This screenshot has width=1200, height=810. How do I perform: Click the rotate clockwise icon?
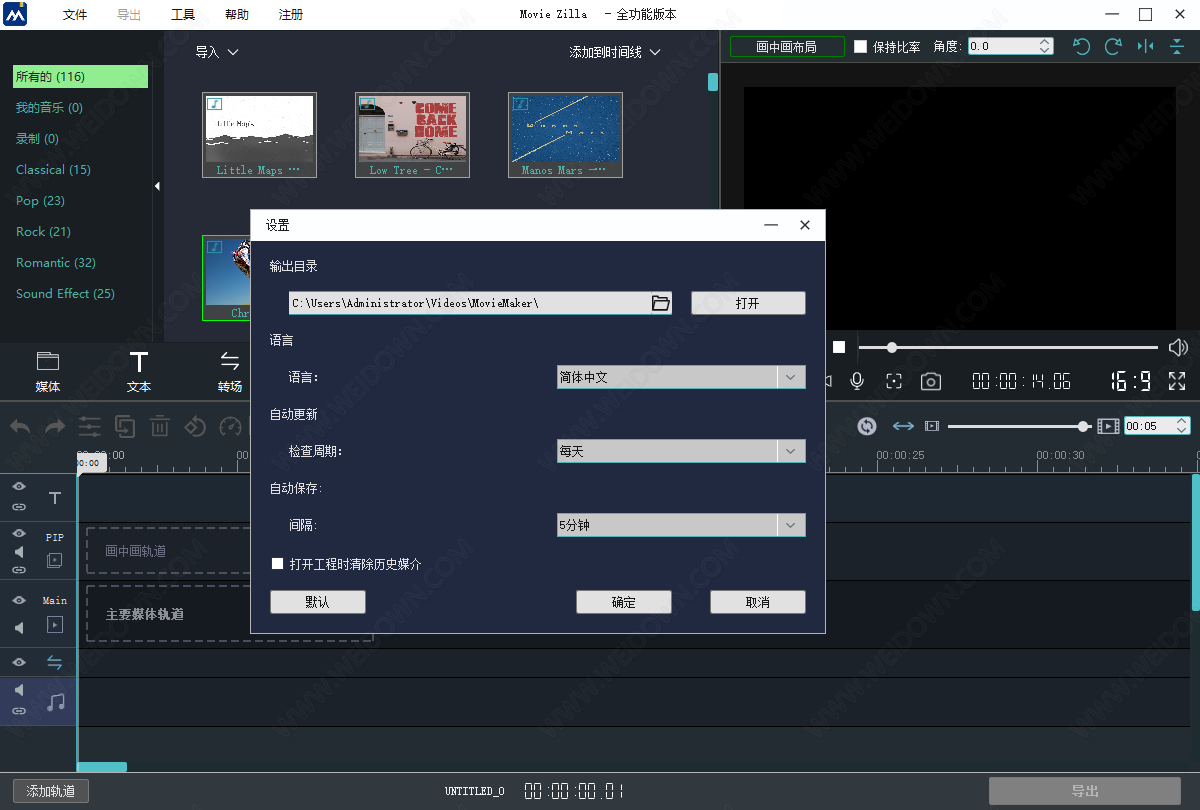1113,47
